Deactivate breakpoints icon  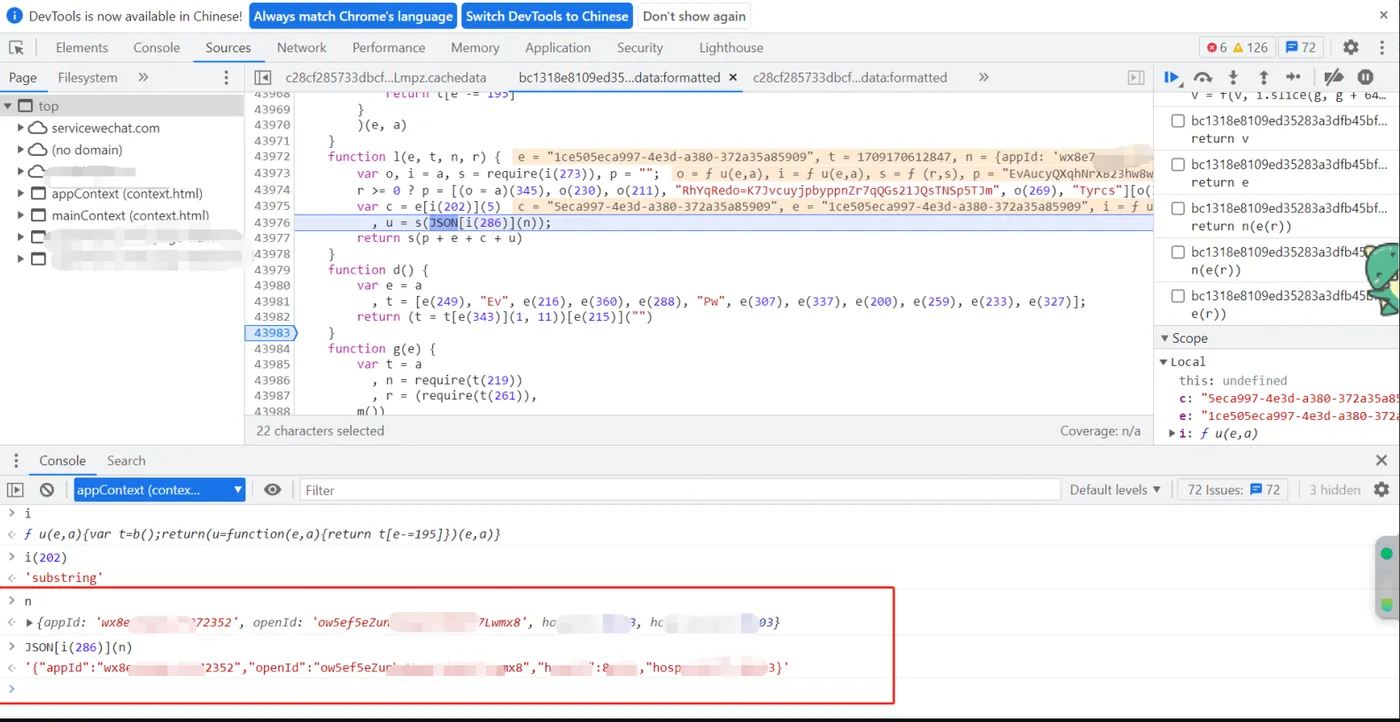1333,77
